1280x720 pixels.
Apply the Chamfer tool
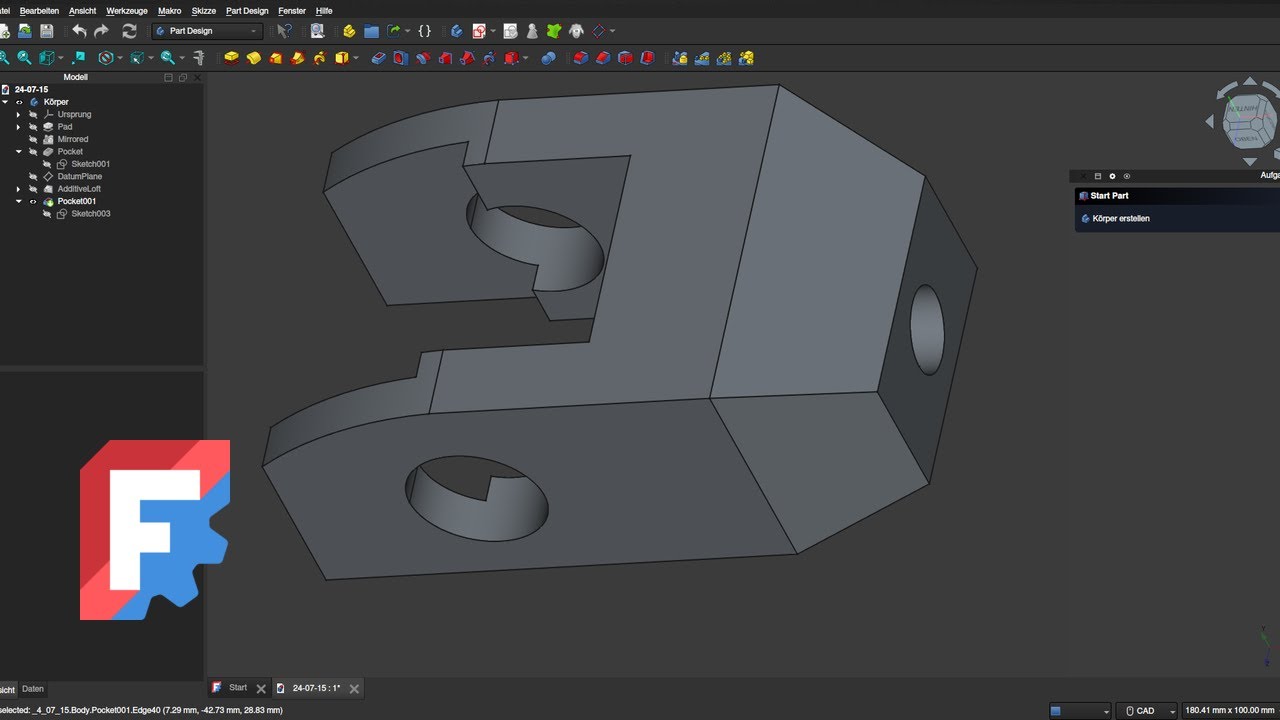(x=602, y=58)
